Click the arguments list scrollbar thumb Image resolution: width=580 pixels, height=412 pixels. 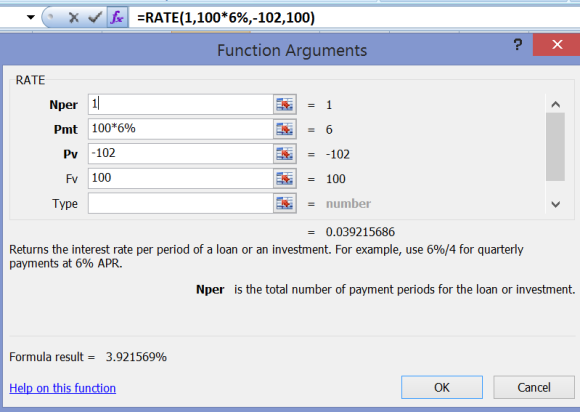[x=555, y=147]
